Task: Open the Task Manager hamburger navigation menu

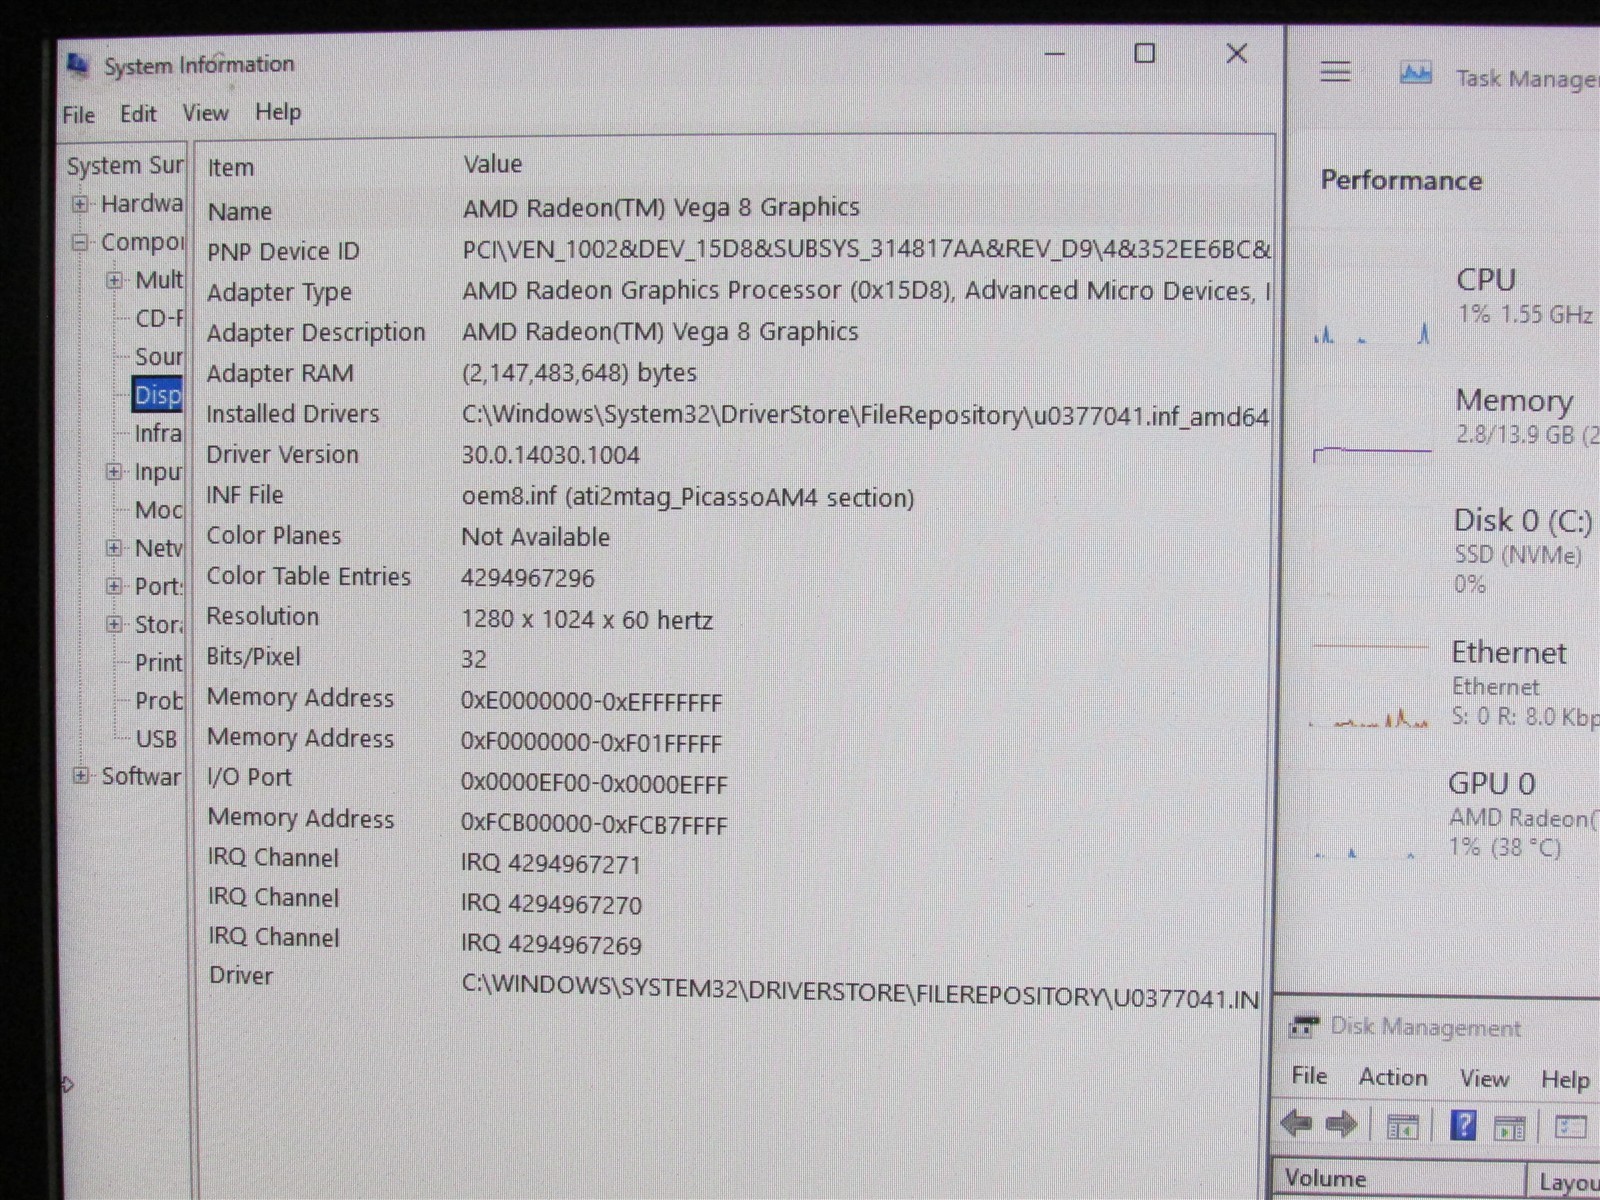Action: pos(1335,72)
